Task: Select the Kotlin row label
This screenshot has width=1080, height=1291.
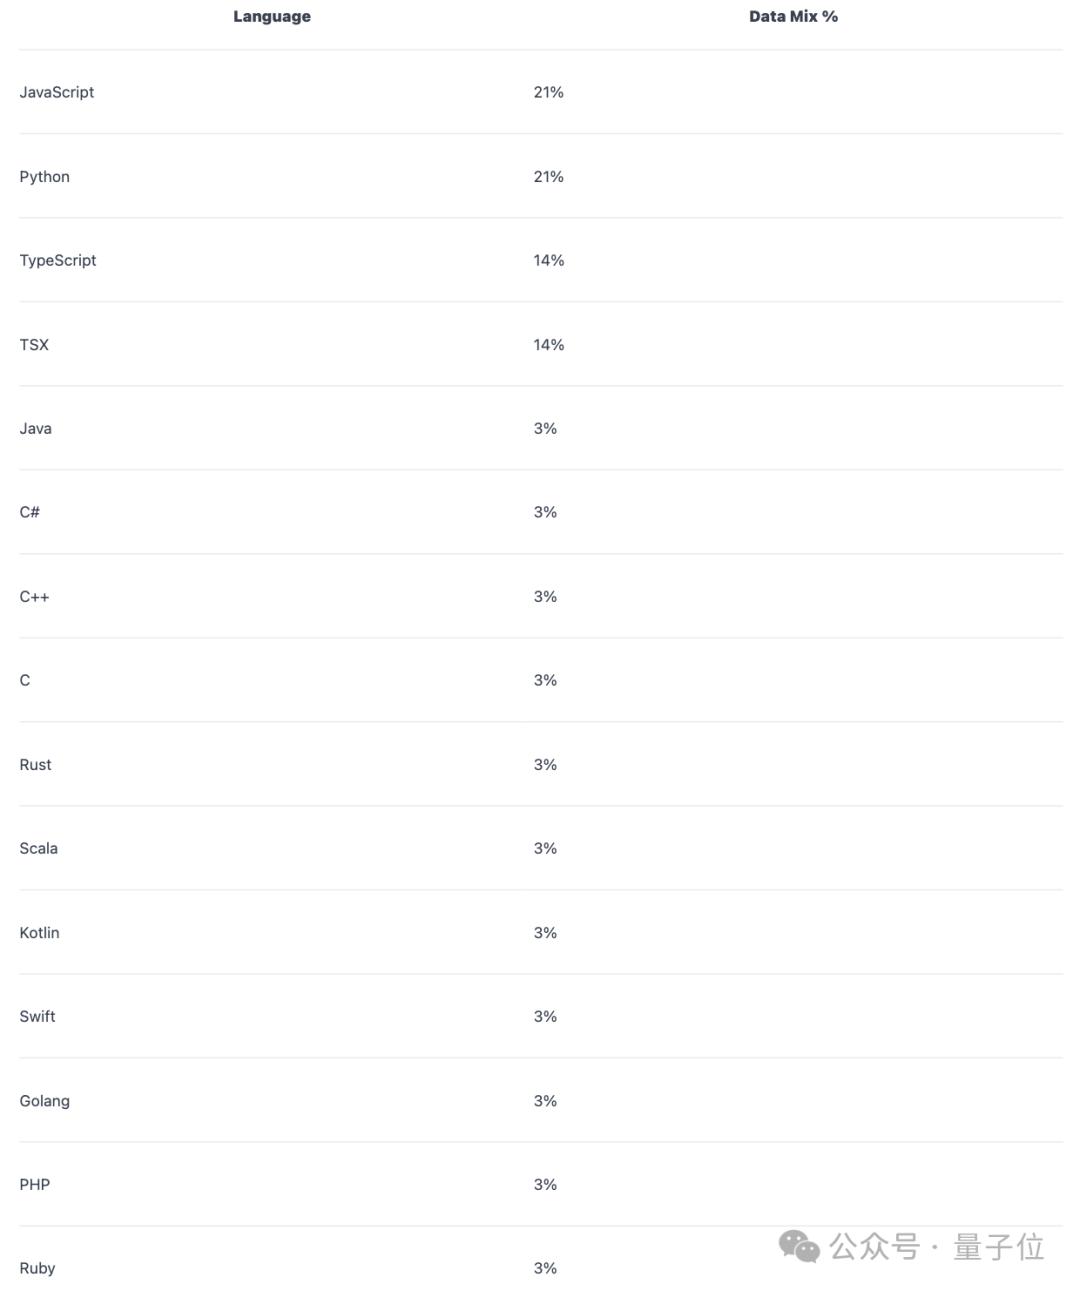Action: pyautogui.click(x=40, y=932)
